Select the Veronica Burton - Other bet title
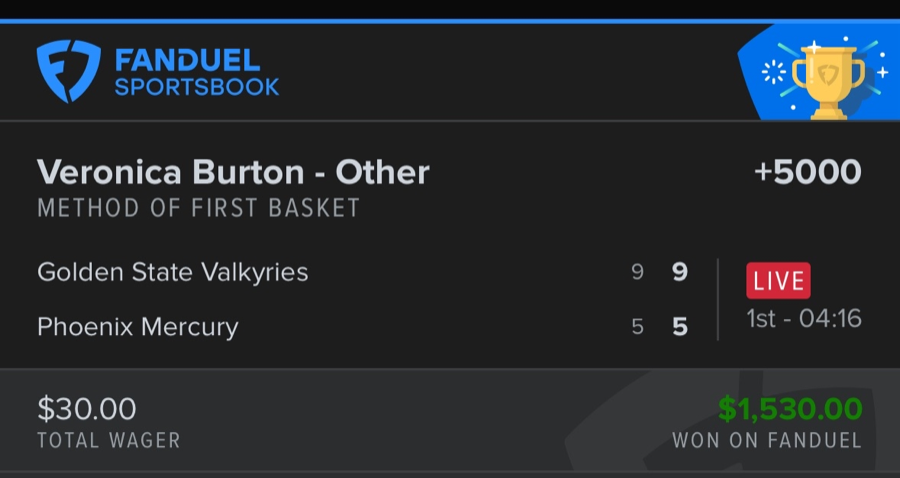The image size is (900, 478). [233, 172]
